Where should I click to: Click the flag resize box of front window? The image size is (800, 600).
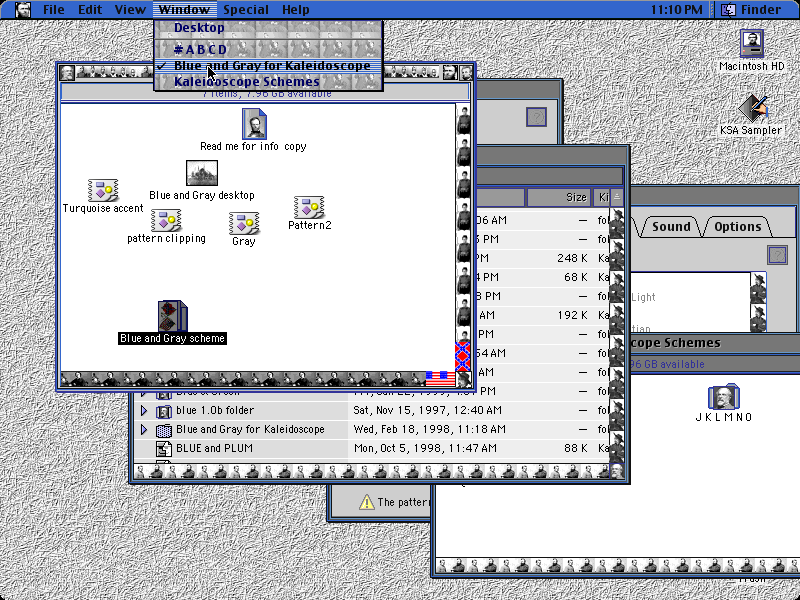point(463,379)
